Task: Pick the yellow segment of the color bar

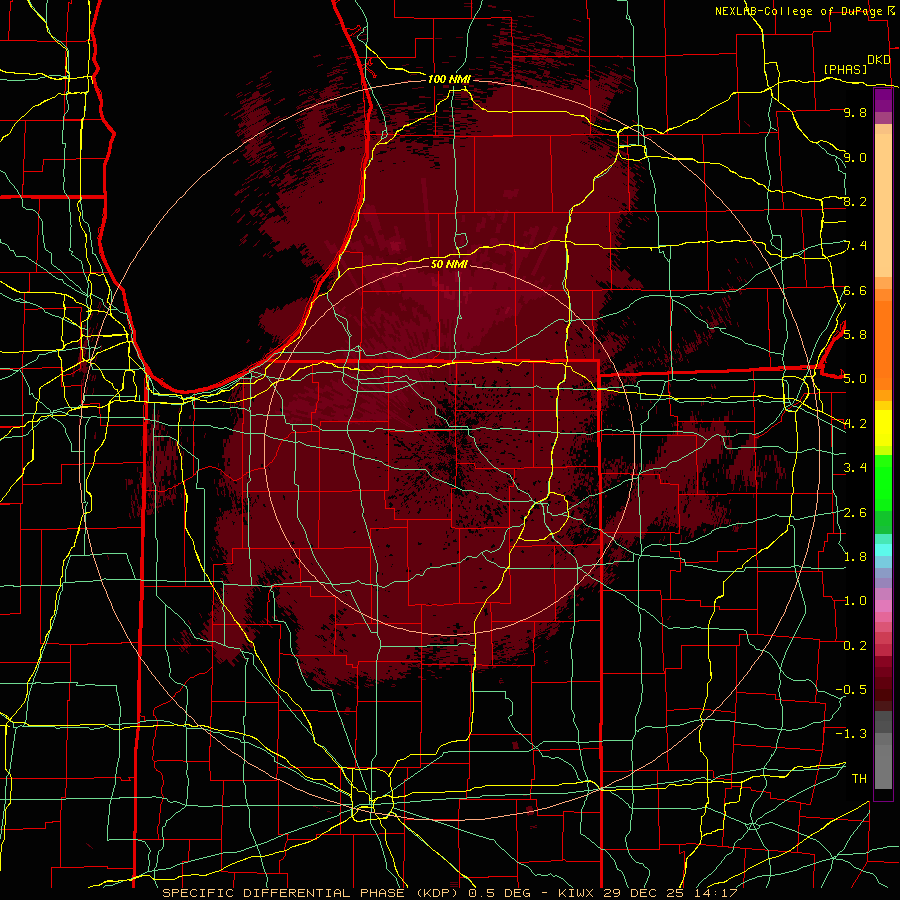Action: [883, 428]
